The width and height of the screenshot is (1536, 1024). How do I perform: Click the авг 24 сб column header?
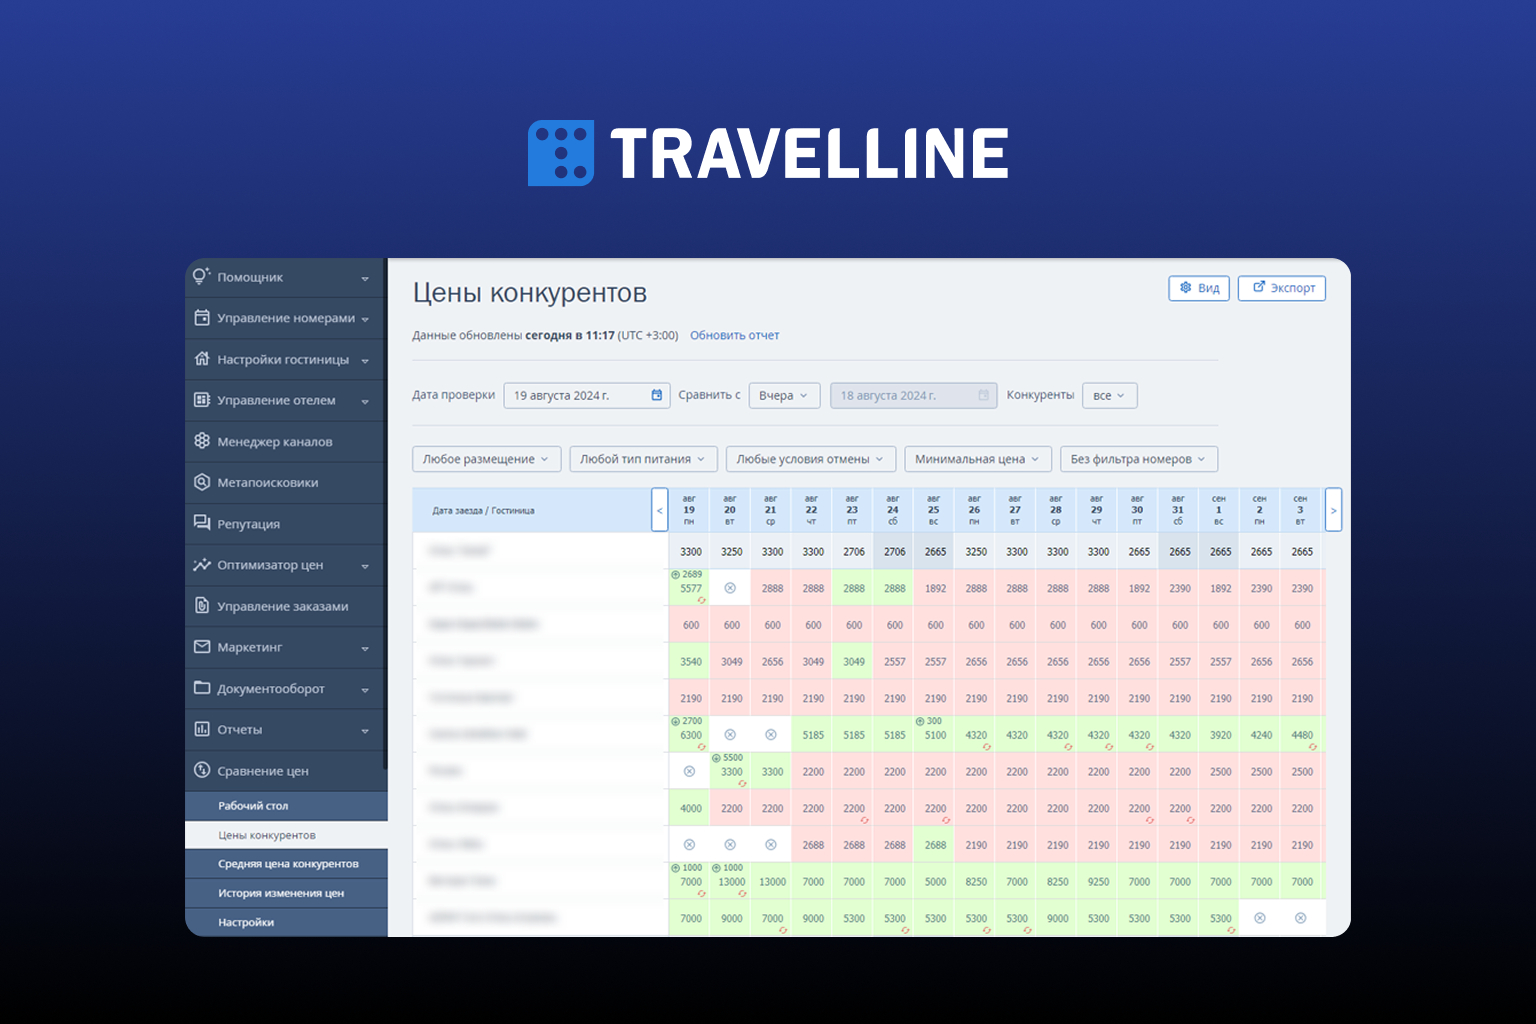893,510
